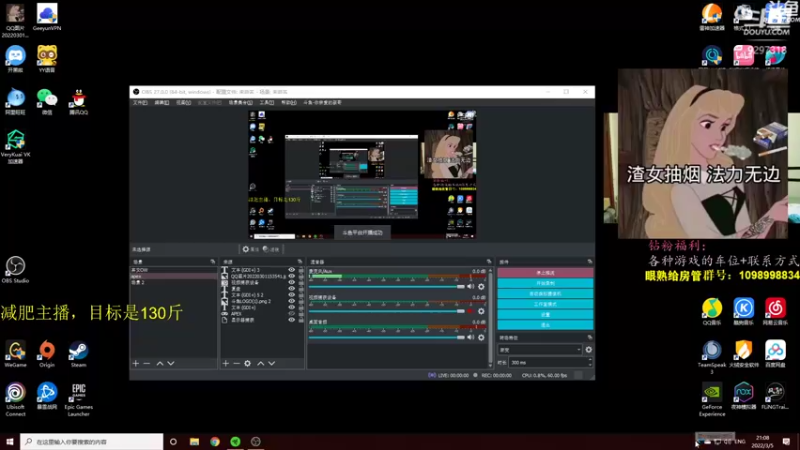Toggle visibility of 视频捕获设备 source

[x=291, y=282]
